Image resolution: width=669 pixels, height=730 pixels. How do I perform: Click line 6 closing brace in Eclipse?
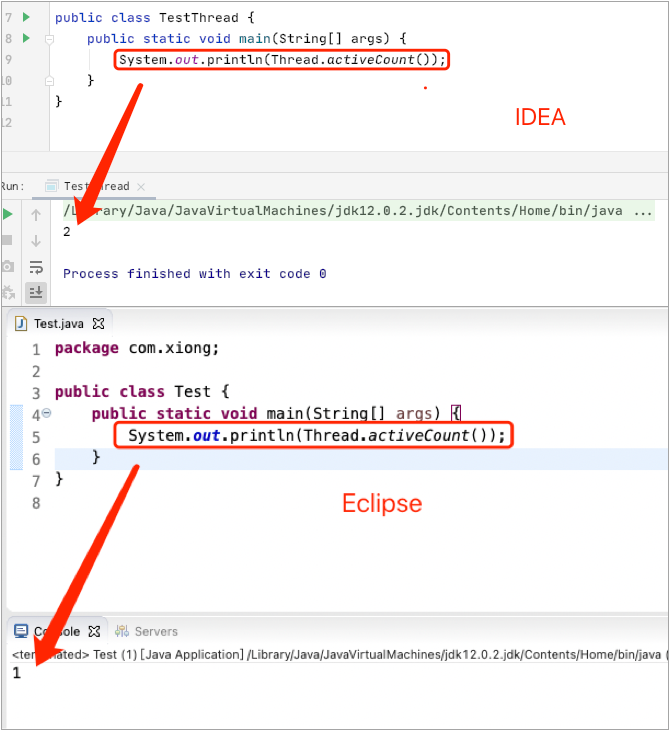click(96, 457)
